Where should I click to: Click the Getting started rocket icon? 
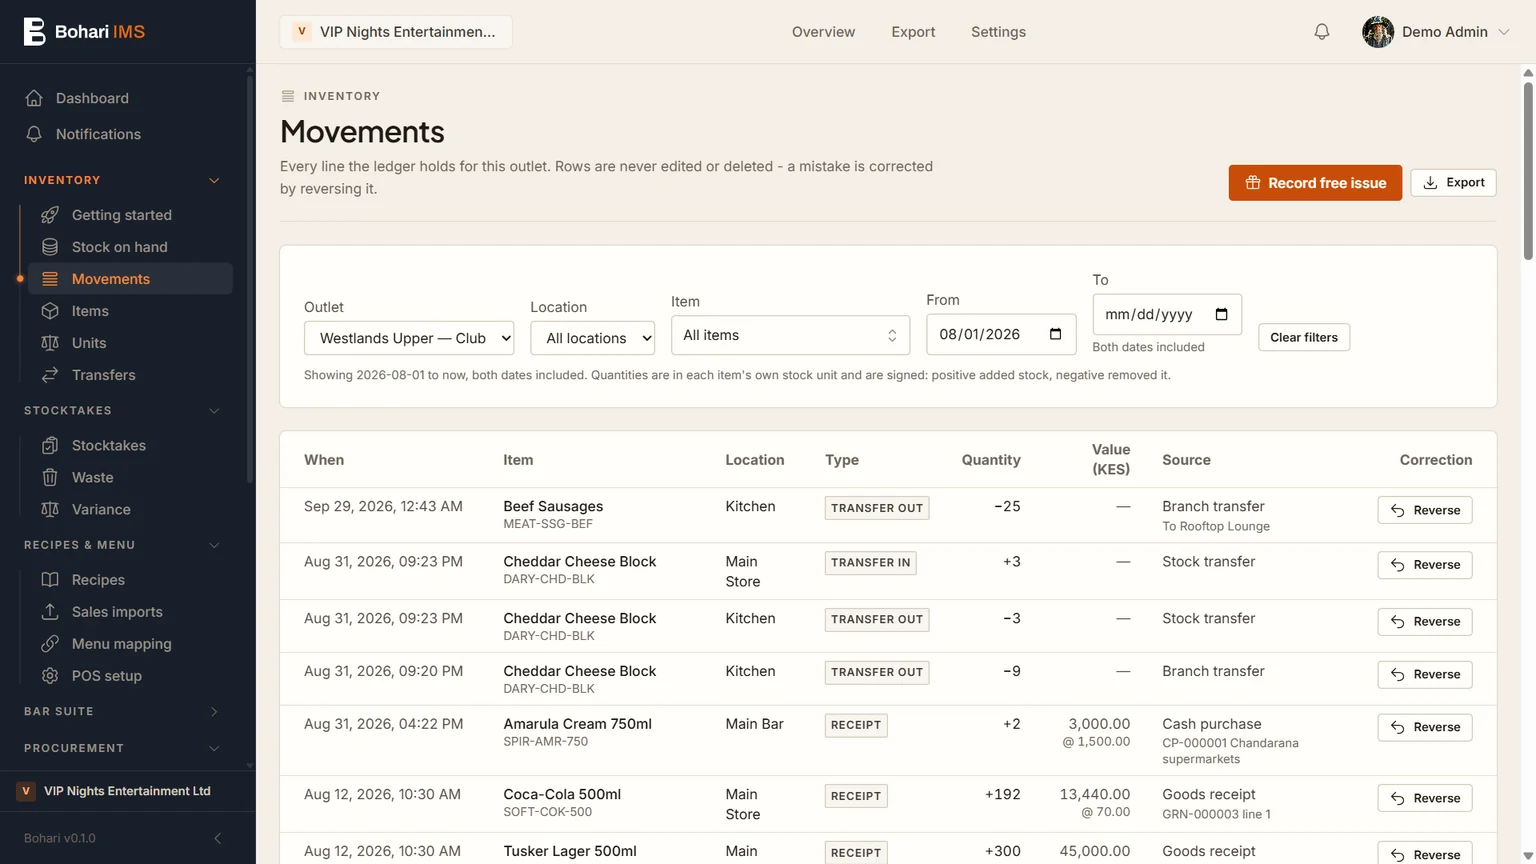[x=50, y=215]
